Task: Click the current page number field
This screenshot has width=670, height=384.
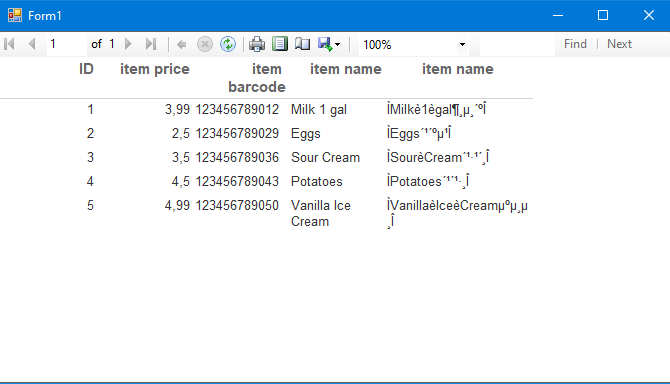Action: click(x=67, y=44)
